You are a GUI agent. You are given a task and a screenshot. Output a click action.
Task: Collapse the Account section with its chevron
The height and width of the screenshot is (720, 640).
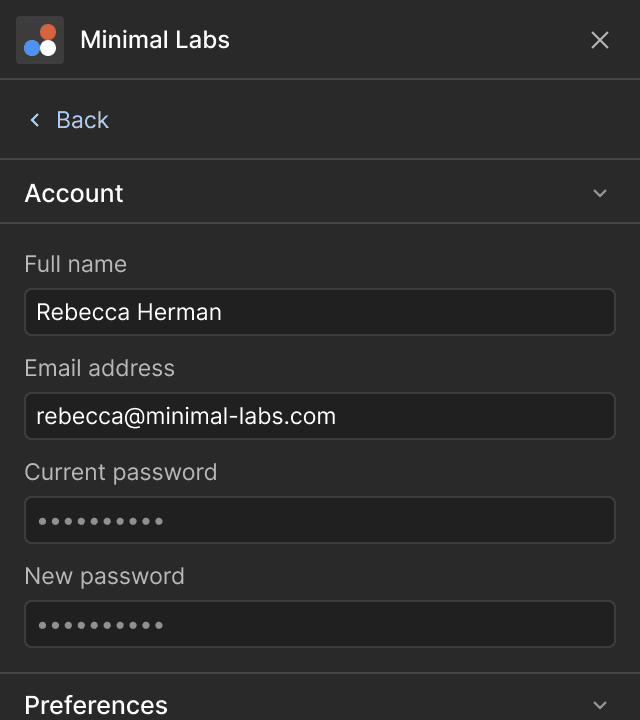tap(600, 193)
